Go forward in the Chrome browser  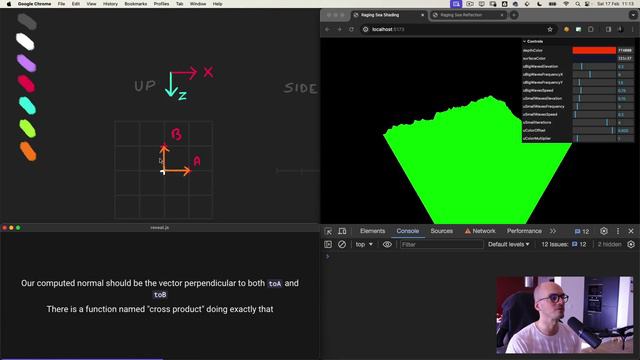click(x=339, y=29)
